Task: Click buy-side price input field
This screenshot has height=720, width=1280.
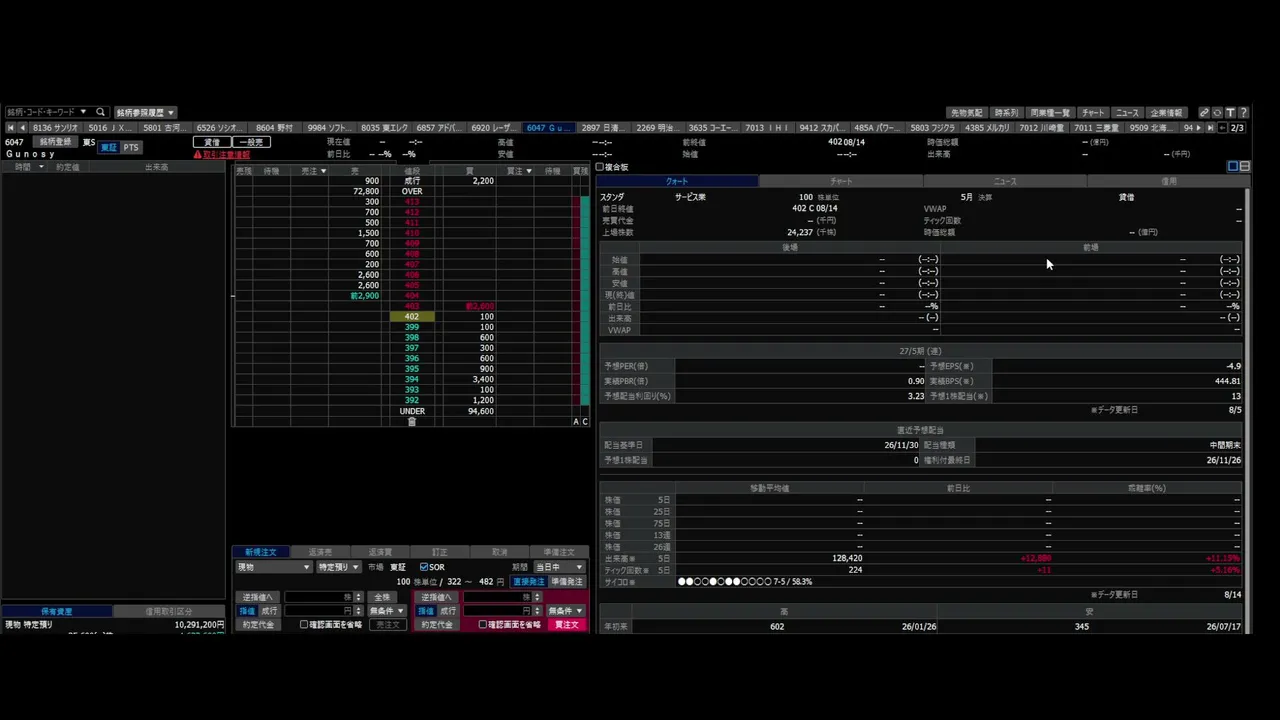Action: point(497,610)
